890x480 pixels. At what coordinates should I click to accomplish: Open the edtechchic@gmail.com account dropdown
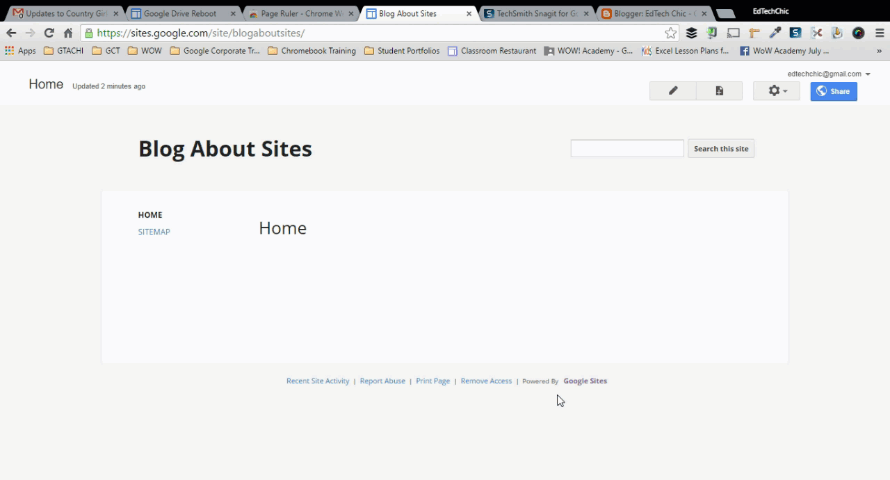828,74
